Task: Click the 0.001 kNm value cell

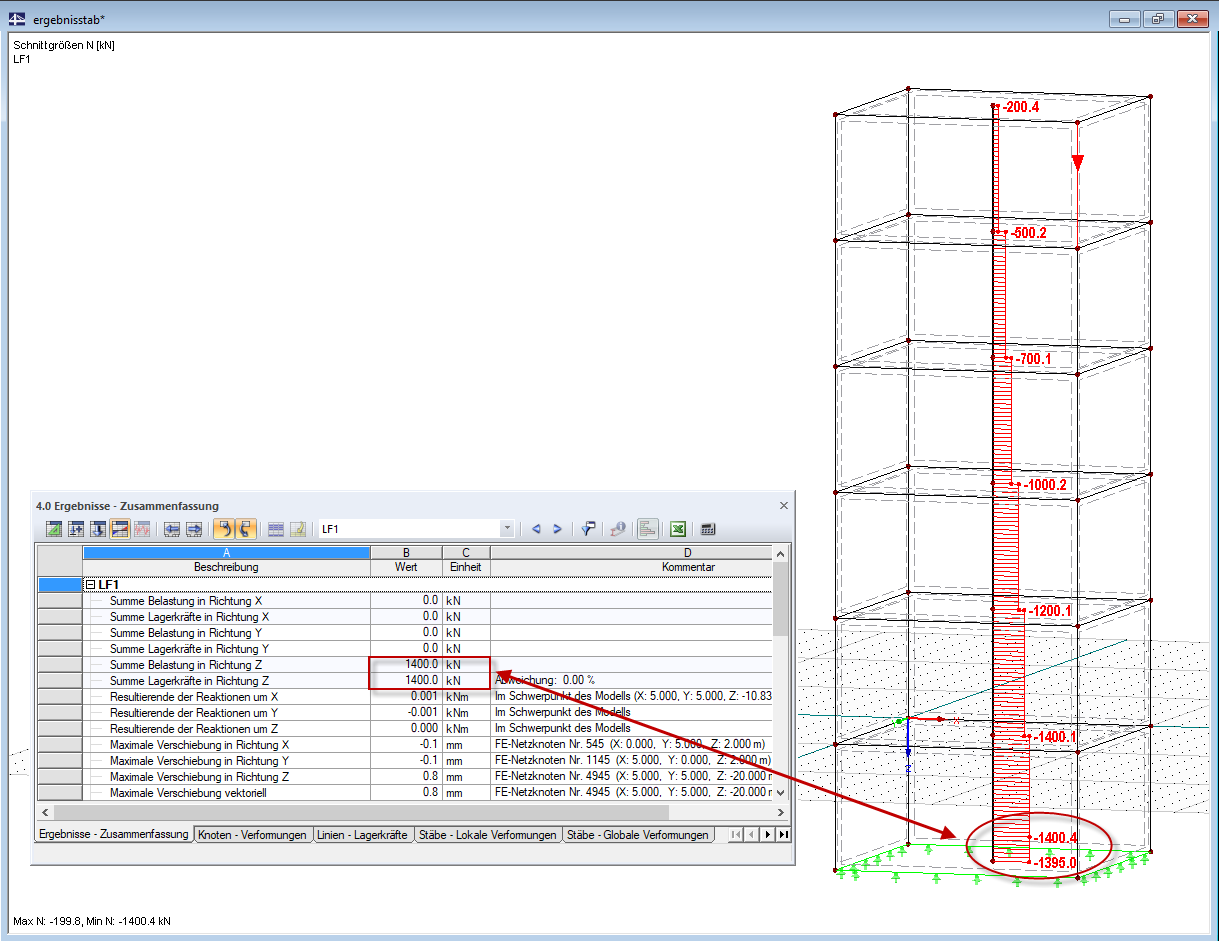Action: click(406, 697)
